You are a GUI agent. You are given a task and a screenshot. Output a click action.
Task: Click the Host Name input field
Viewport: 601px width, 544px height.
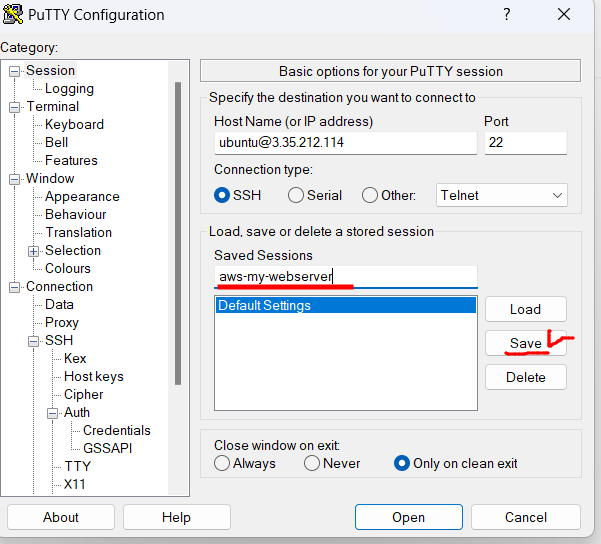coord(346,143)
